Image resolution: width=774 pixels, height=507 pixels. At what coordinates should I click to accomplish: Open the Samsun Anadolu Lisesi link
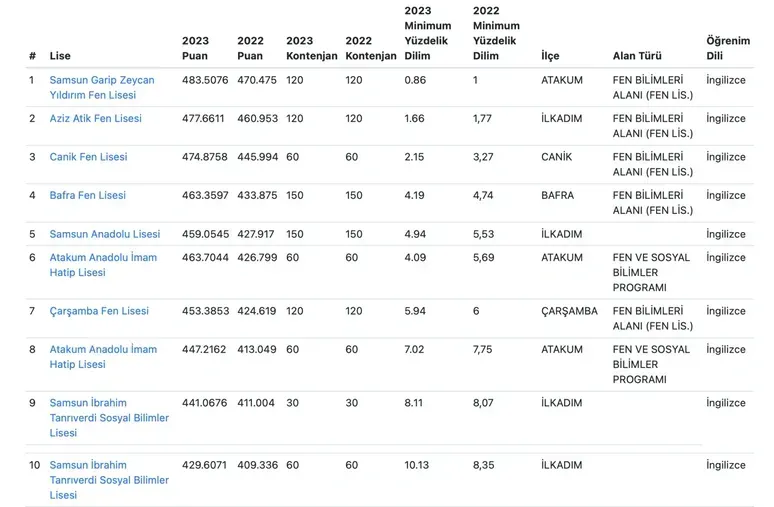[x=105, y=234]
